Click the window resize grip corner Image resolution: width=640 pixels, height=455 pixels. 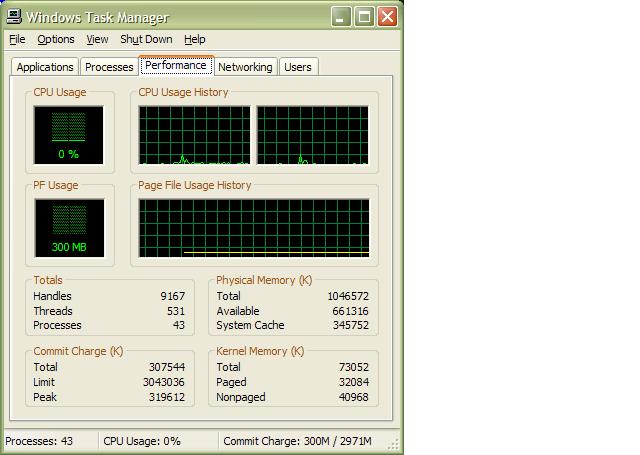click(393, 444)
